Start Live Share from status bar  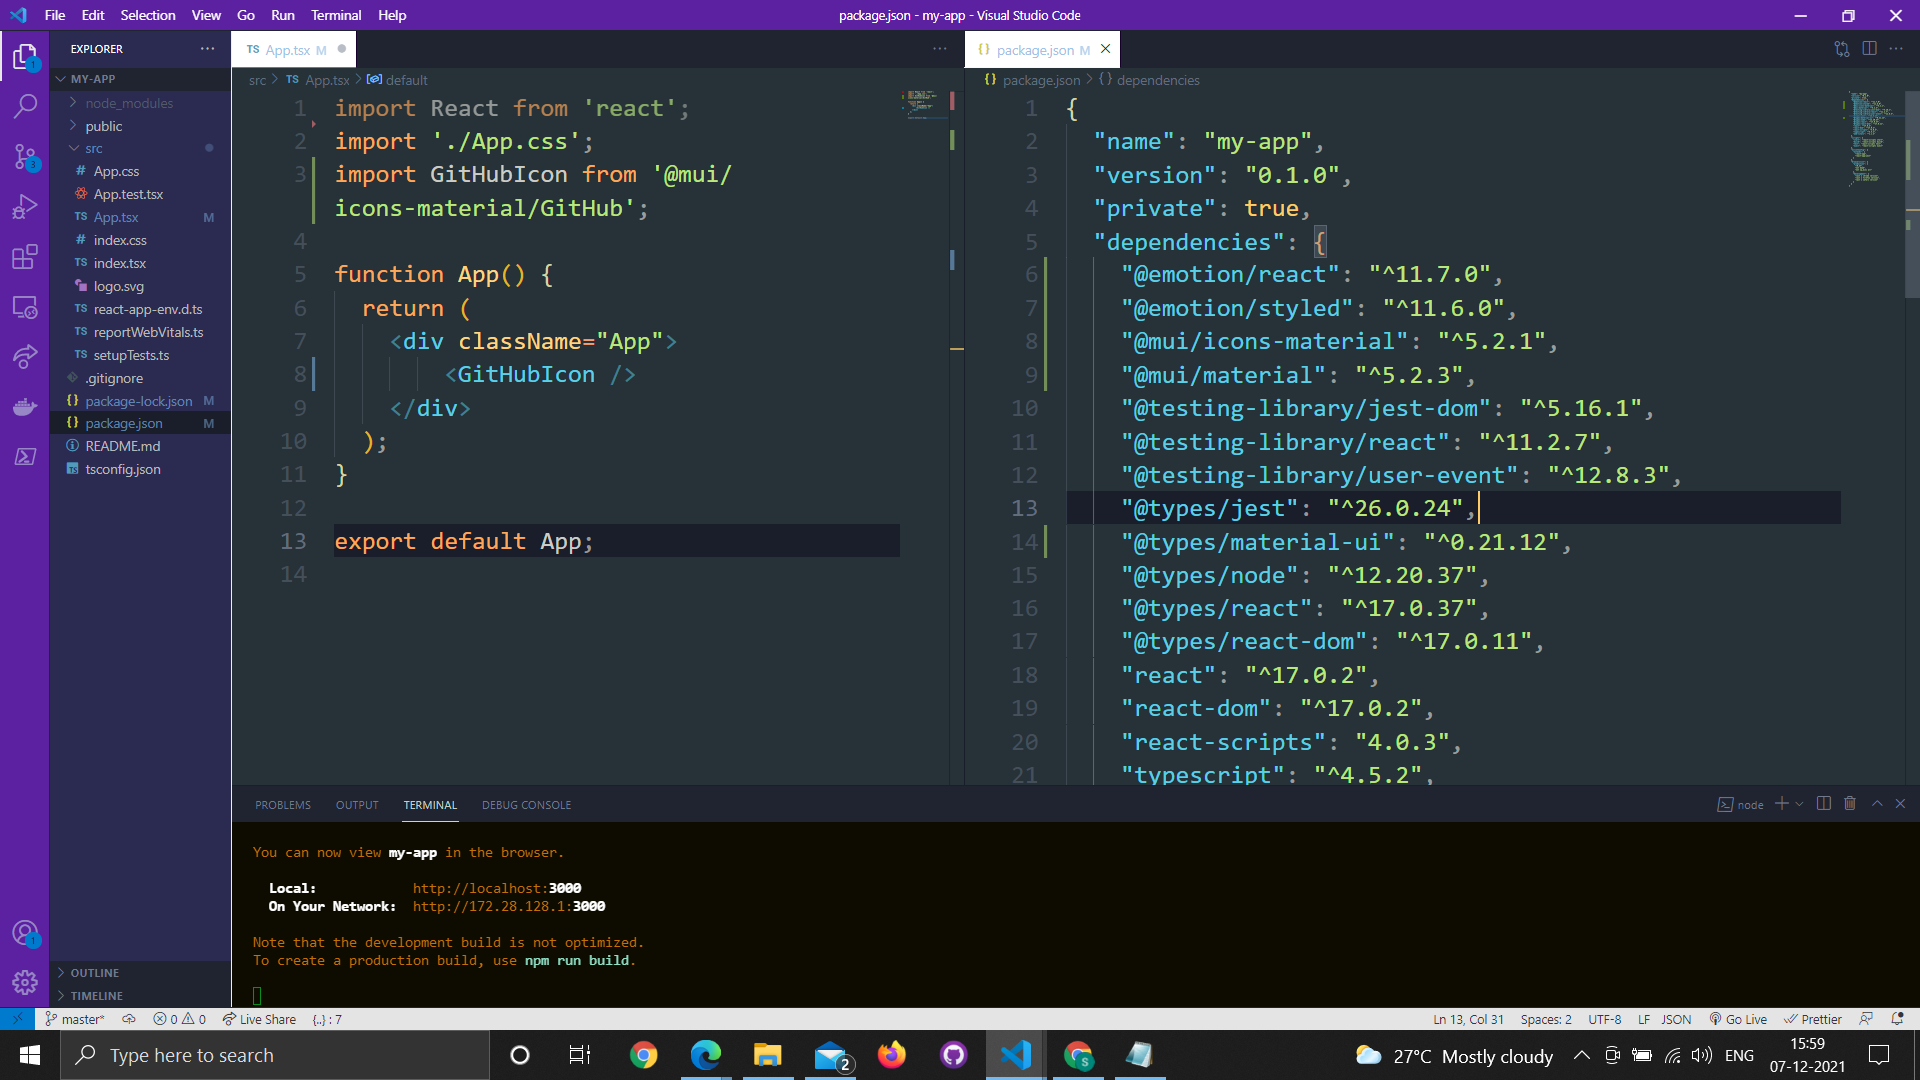click(259, 1019)
